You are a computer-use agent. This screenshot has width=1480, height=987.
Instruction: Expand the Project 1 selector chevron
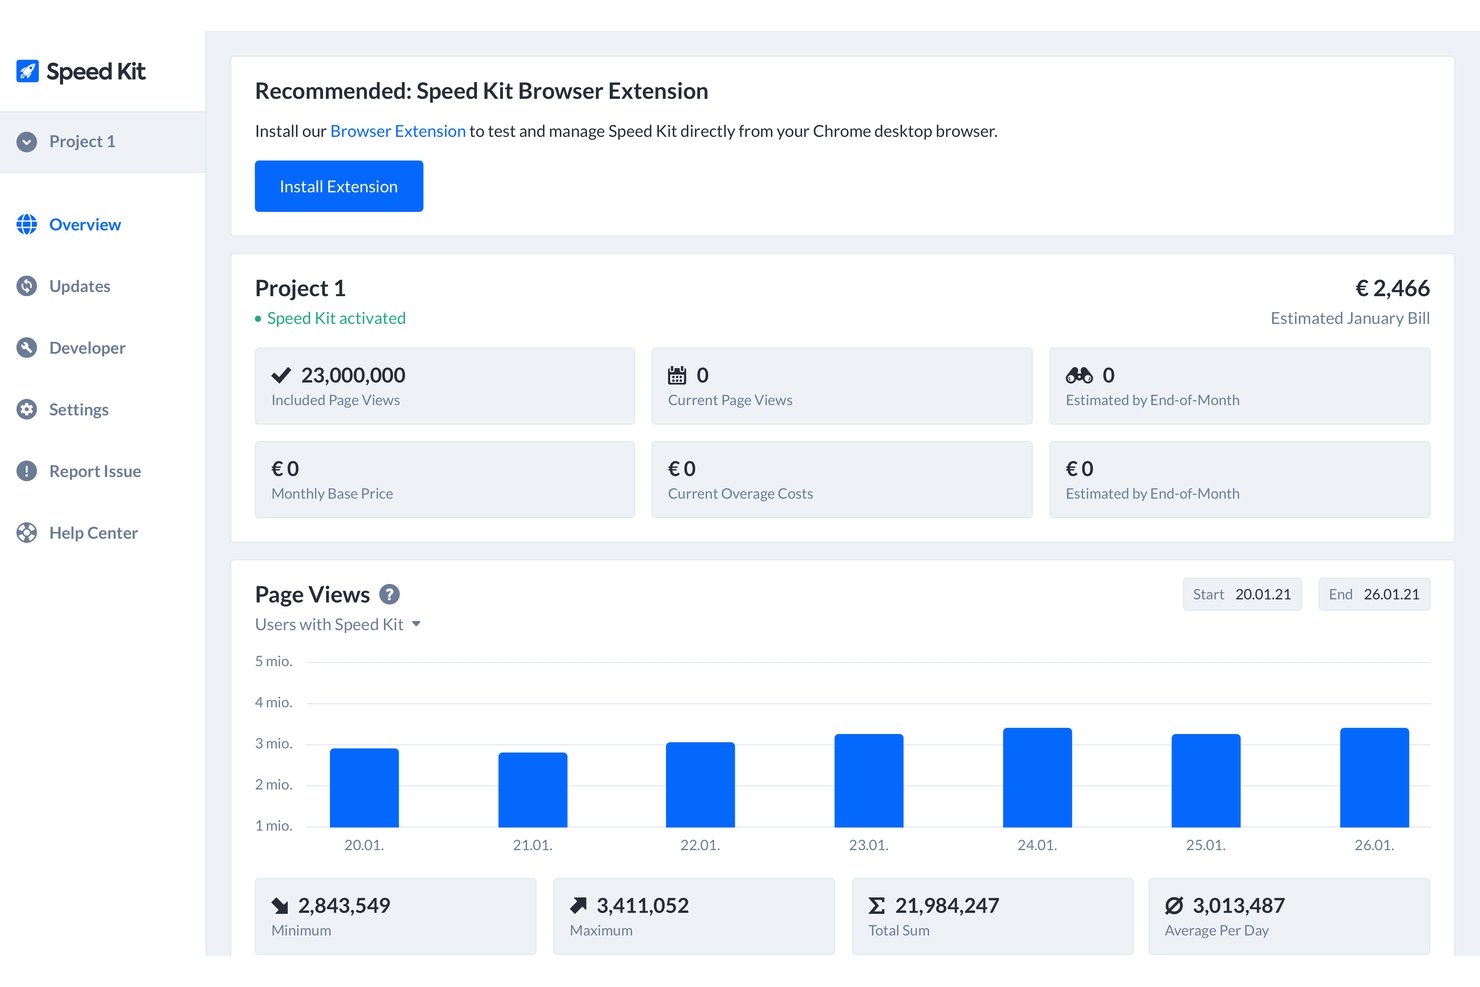[27, 142]
